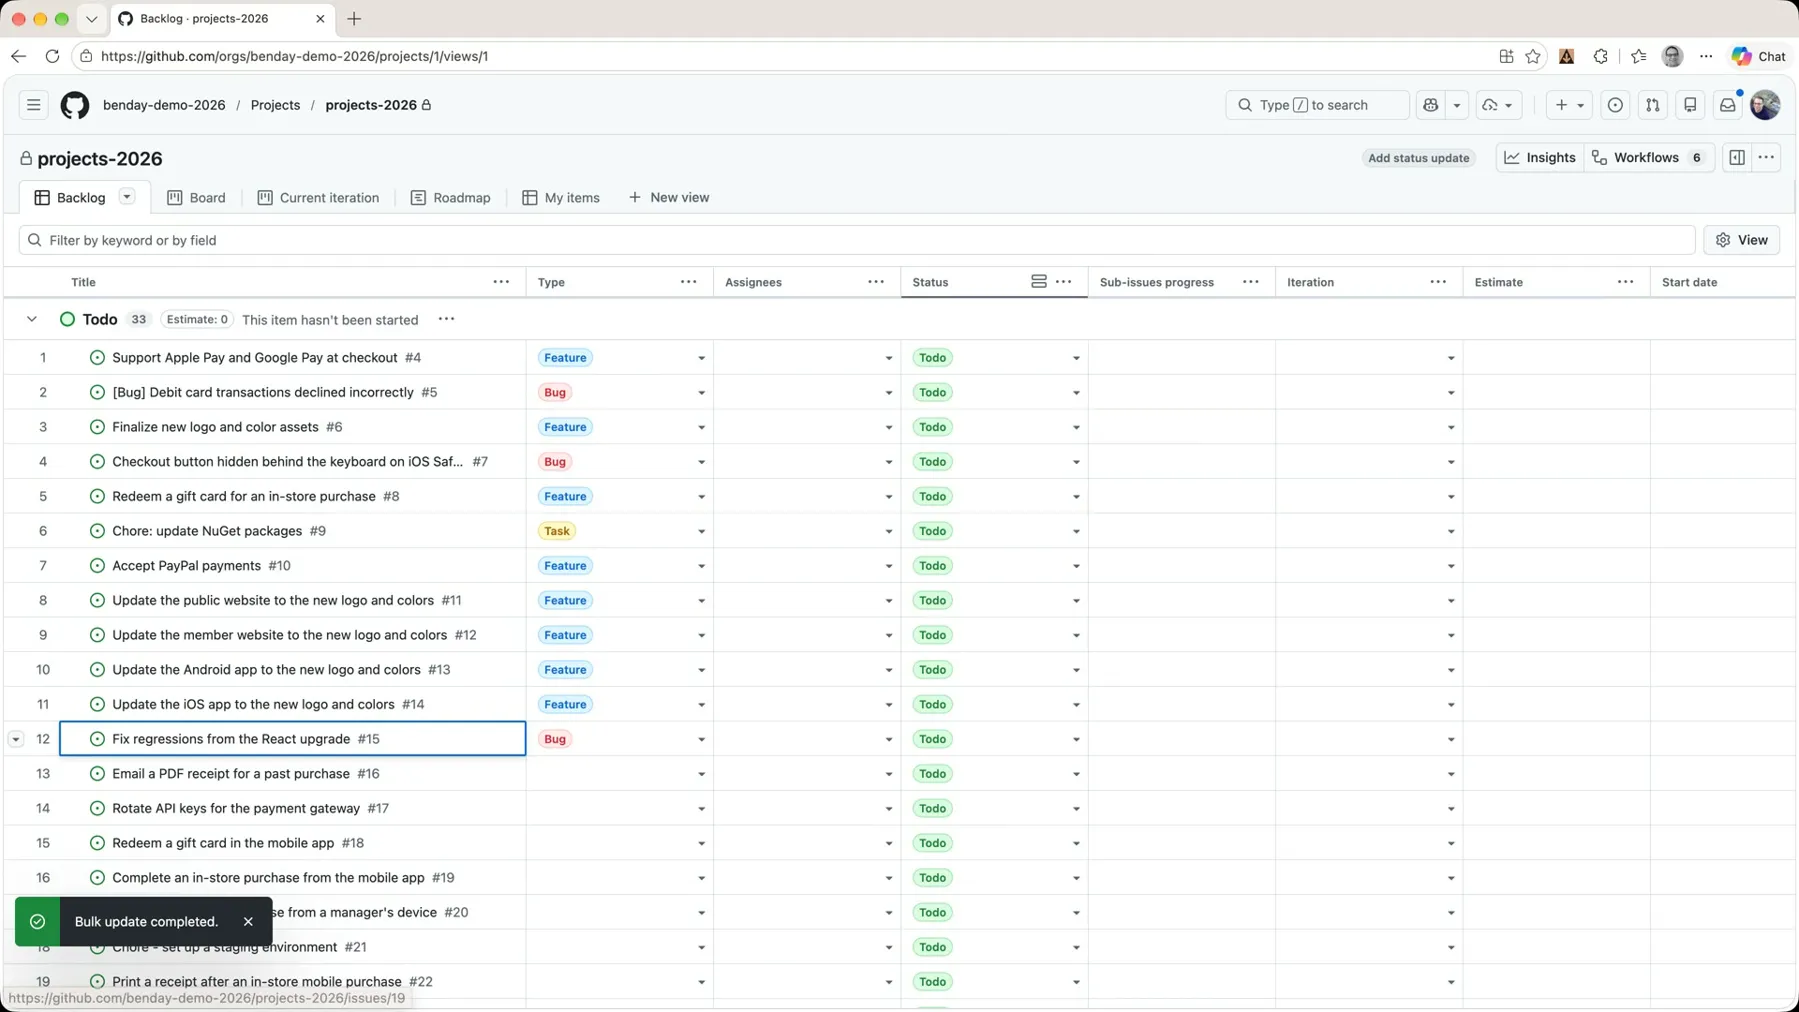1799x1012 pixels.
Task: Open Insights
Action: tap(1540, 157)
